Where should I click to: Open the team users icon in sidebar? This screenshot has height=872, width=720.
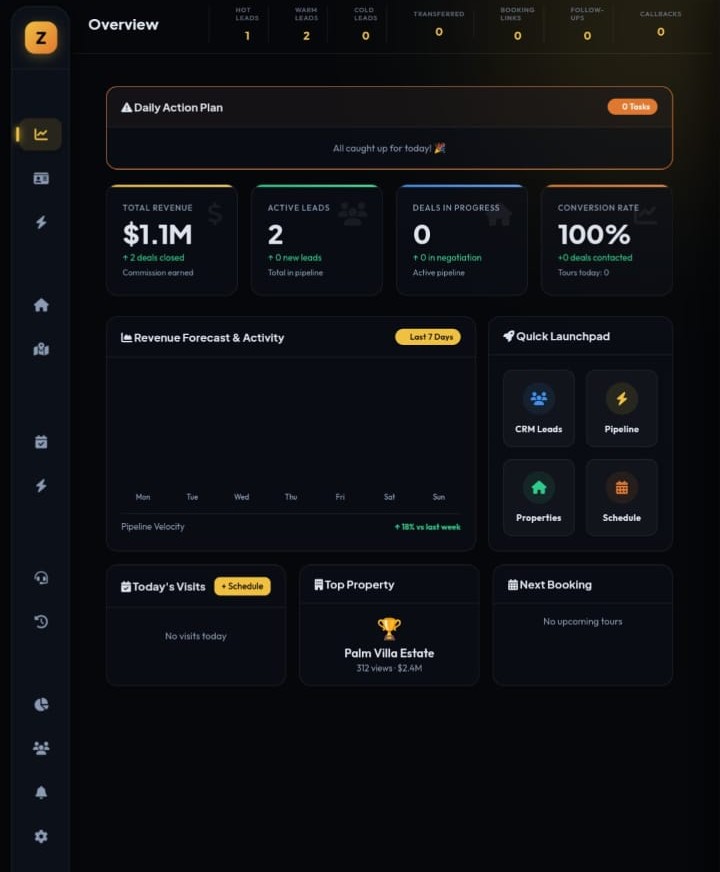click(41, 748)
